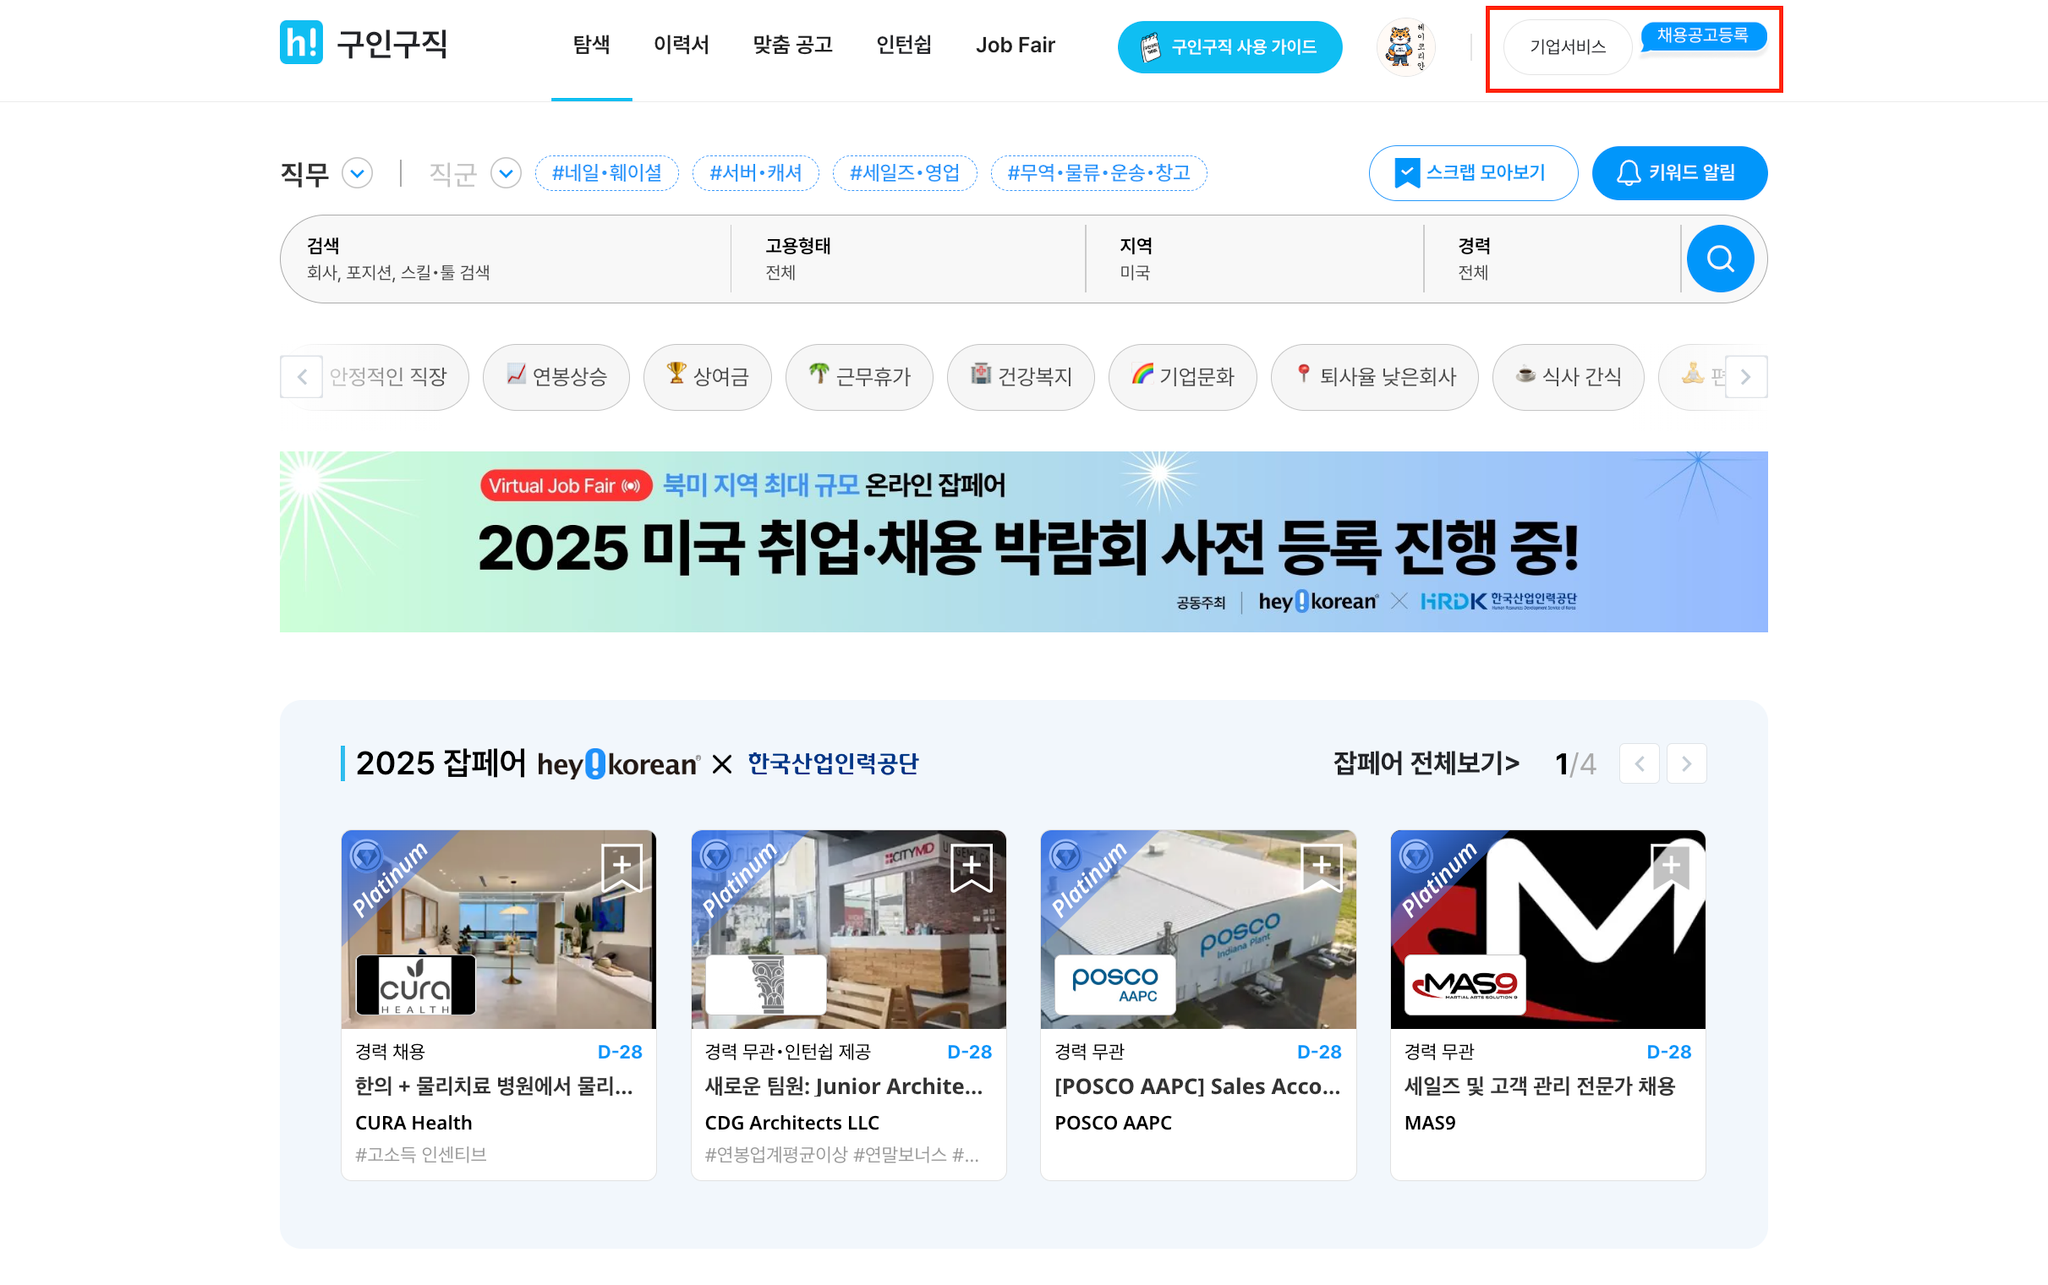Open the MAS9 job image

point(1548,929)
